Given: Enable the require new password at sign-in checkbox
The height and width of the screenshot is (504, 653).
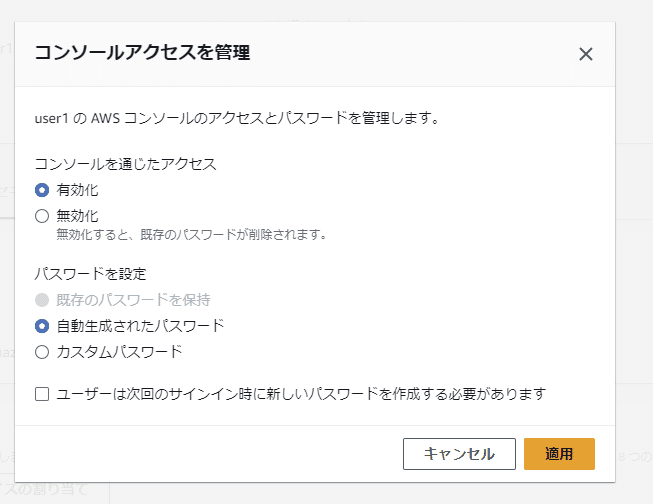Looking at the screenshot, I should click(42, 394).
